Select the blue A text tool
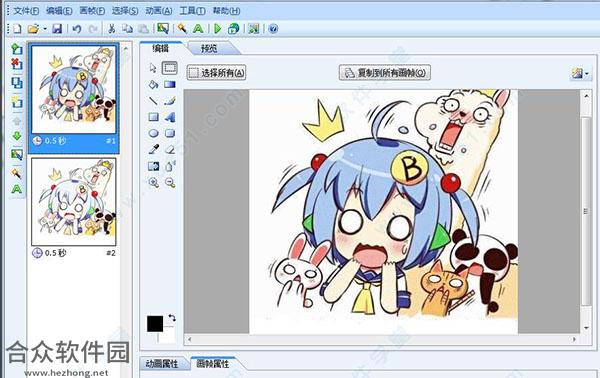 pyautogui.click(x=170, y=117)
